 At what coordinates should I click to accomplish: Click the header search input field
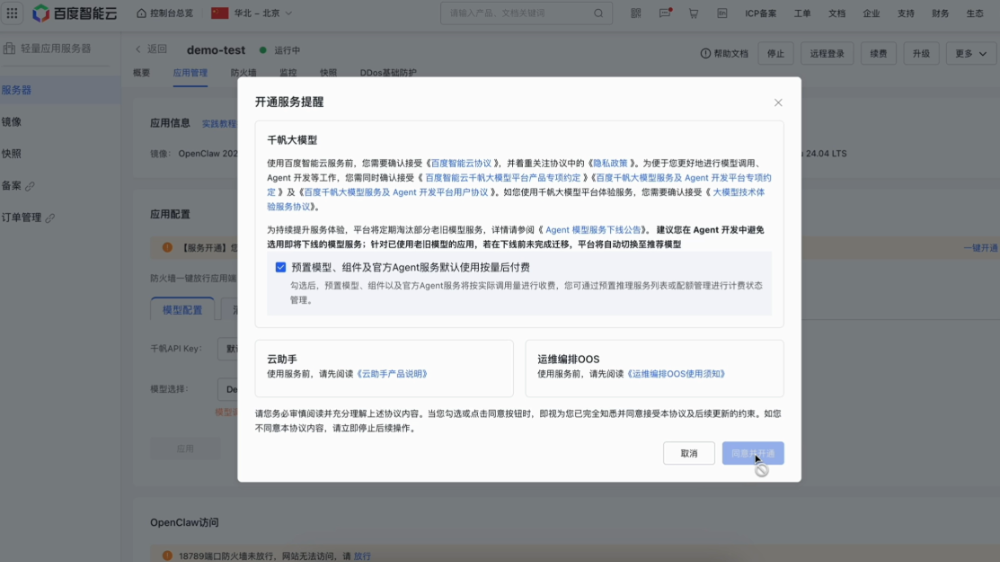pyautogui.click(x=515, y=14)
